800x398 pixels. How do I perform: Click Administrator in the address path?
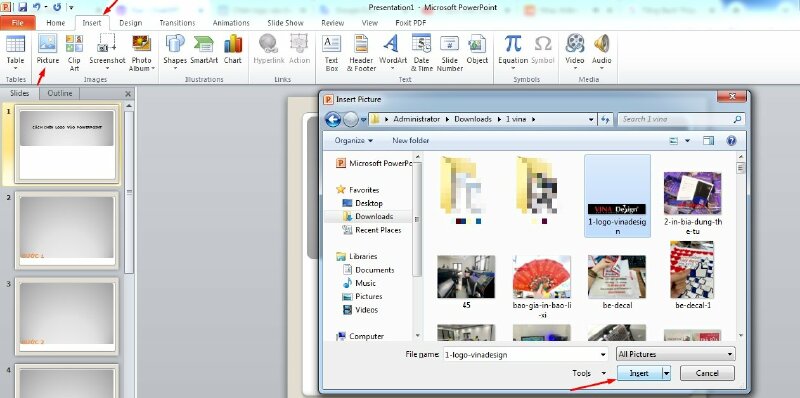[416, 119]
